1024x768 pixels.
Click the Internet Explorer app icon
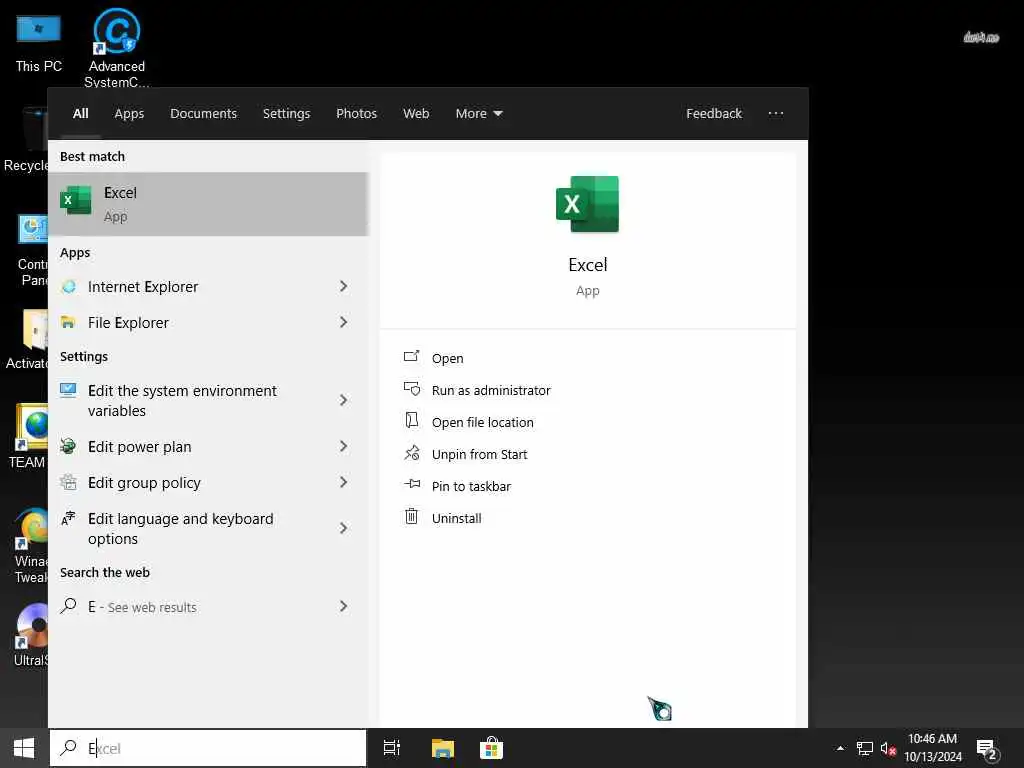[x=69, y=287]
